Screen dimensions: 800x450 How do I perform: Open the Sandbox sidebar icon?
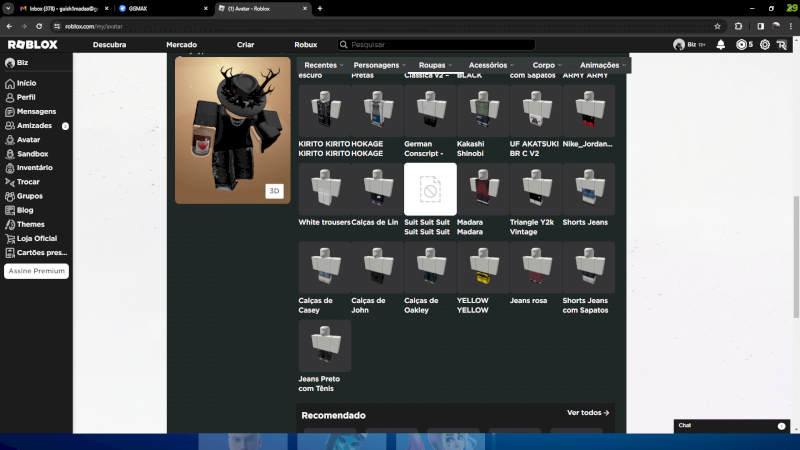tap(10, 154)
